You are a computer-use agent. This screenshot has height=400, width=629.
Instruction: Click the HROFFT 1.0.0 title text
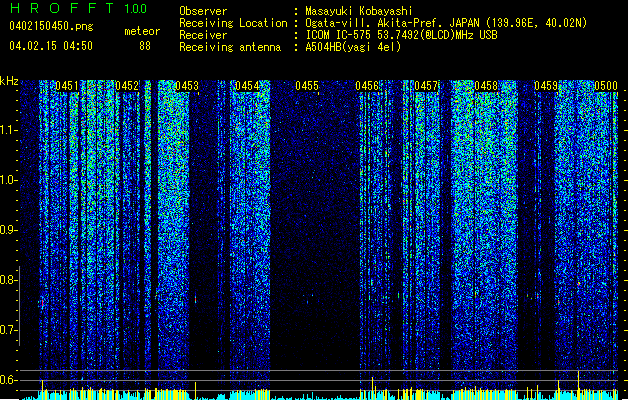[x=78, y=8]
